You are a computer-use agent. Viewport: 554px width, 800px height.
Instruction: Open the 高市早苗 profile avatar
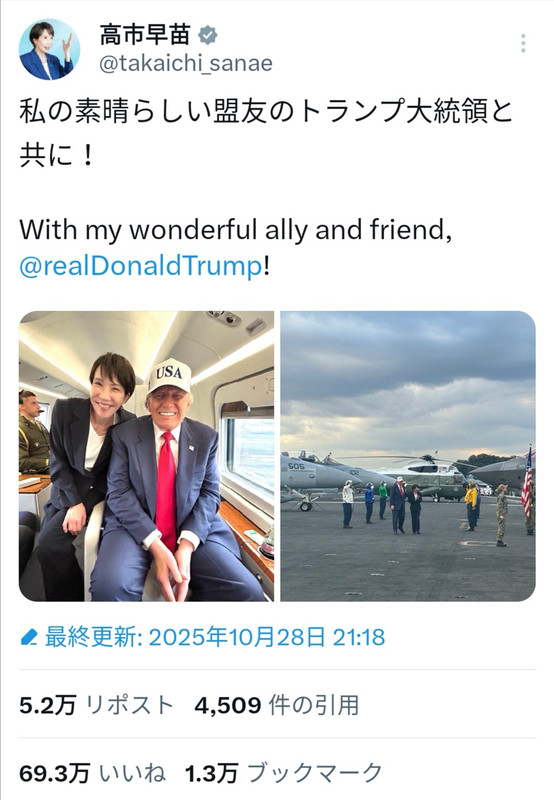point(49,50)
